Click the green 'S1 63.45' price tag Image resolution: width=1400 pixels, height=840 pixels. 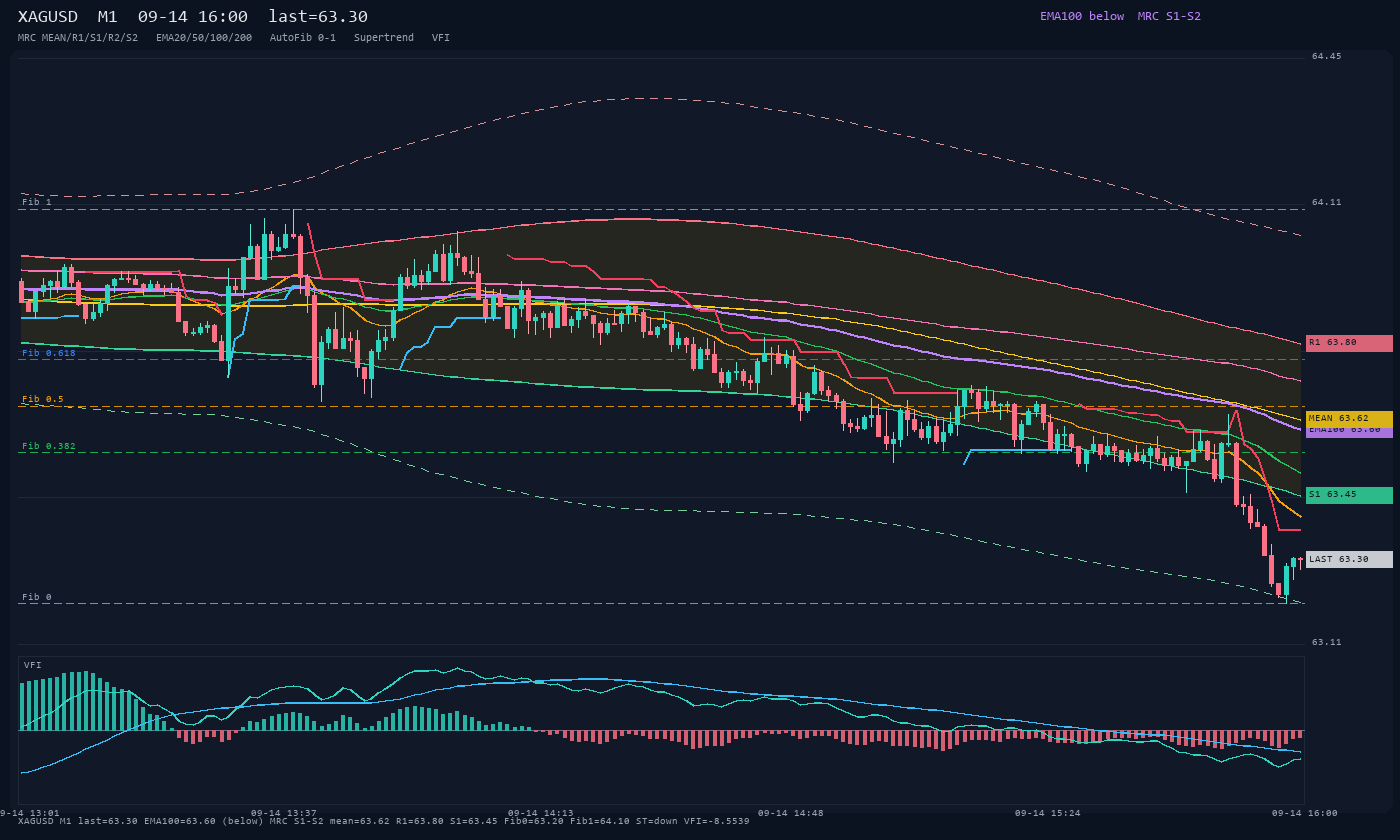click(1349, 495)
